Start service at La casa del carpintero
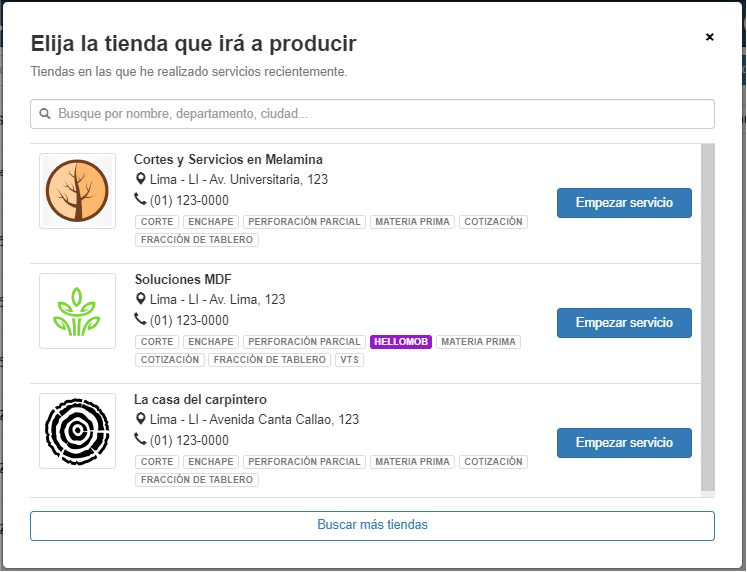This screenshot has width=747, height=572. pos(624,443)
